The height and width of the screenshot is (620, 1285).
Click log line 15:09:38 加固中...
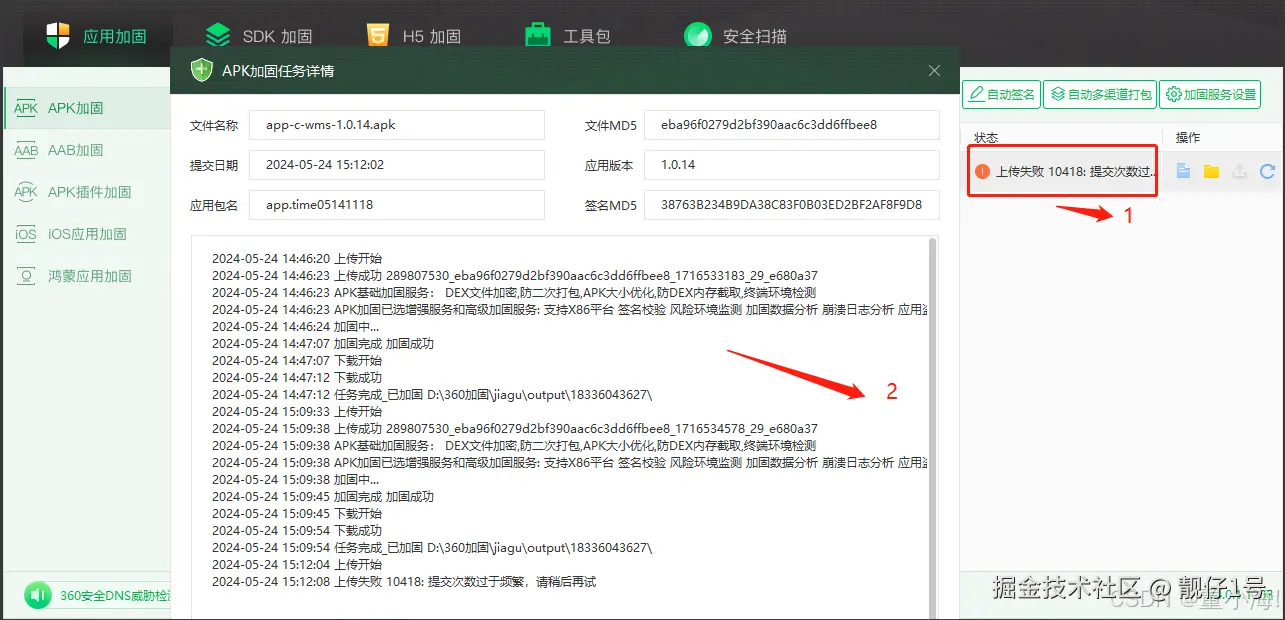296,479
